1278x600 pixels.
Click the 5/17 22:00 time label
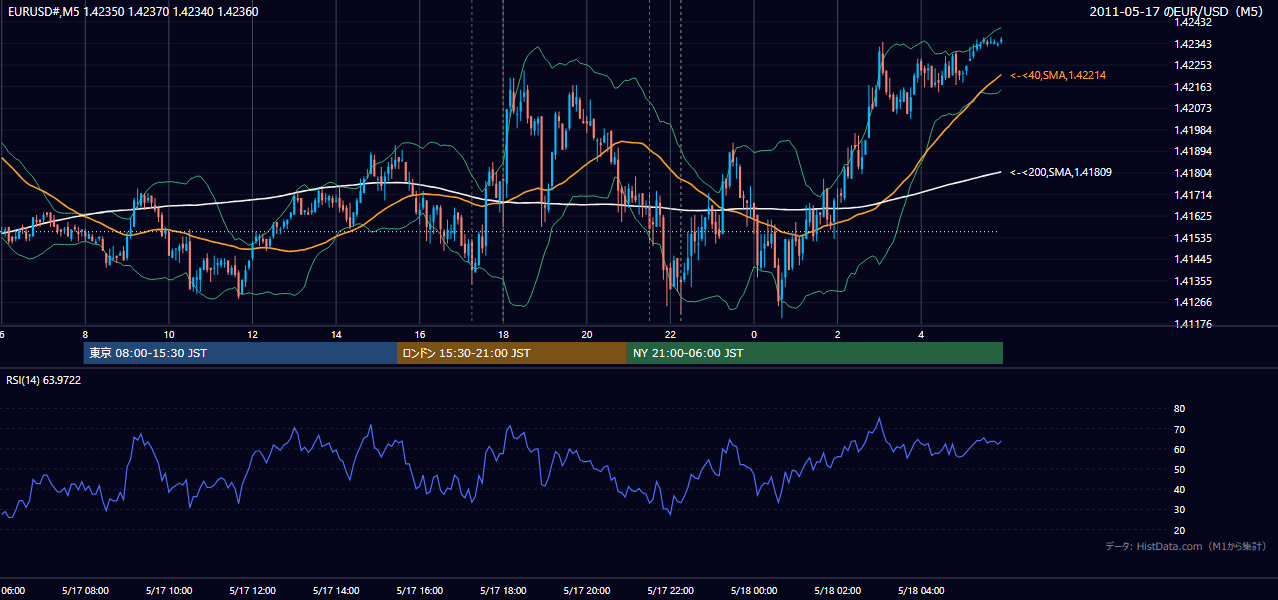(671, 591)
